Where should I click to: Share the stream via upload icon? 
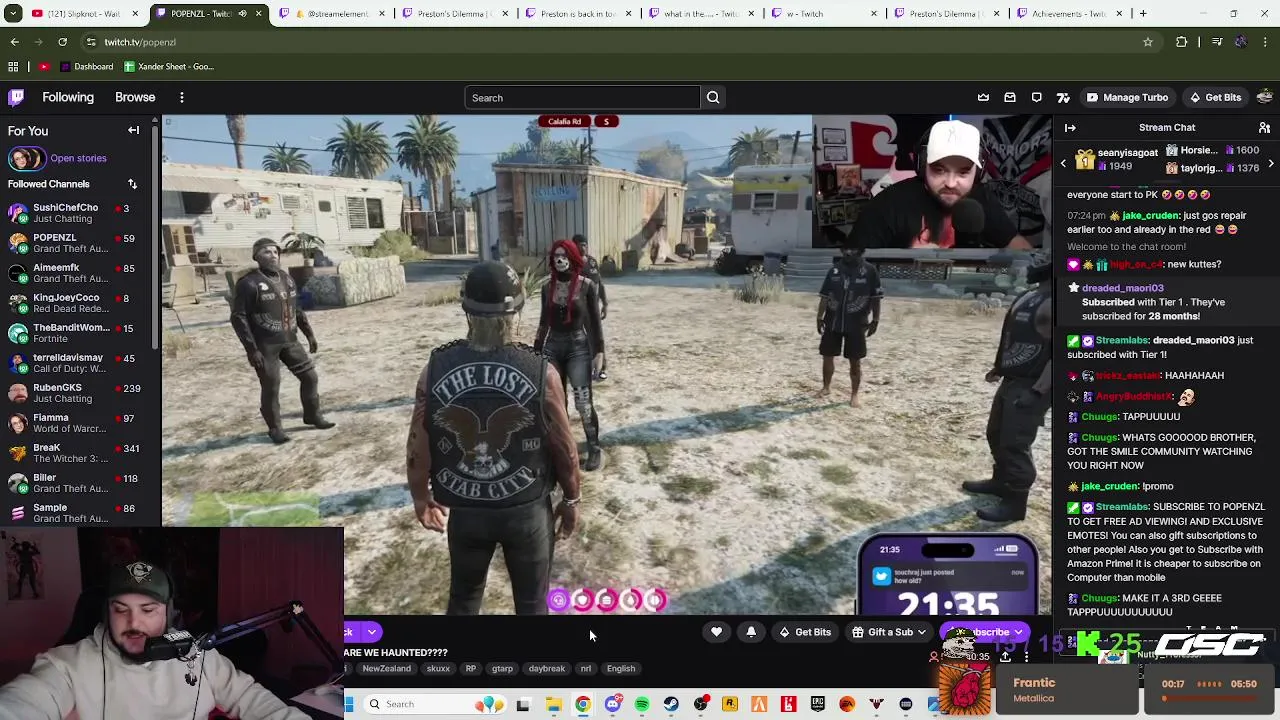[x=1005, y=657]
